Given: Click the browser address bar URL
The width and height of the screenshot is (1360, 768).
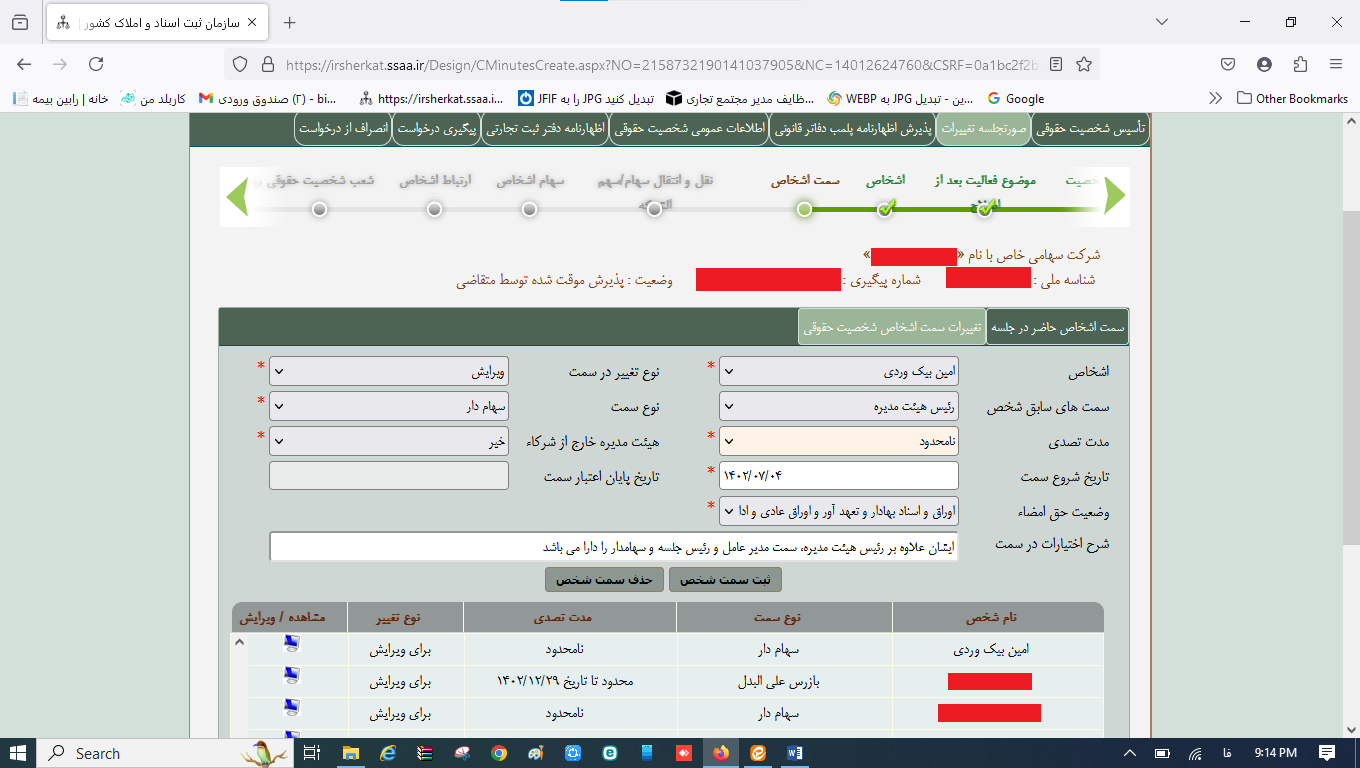Looking at the screenshot, I should click(x=661, y=64).
